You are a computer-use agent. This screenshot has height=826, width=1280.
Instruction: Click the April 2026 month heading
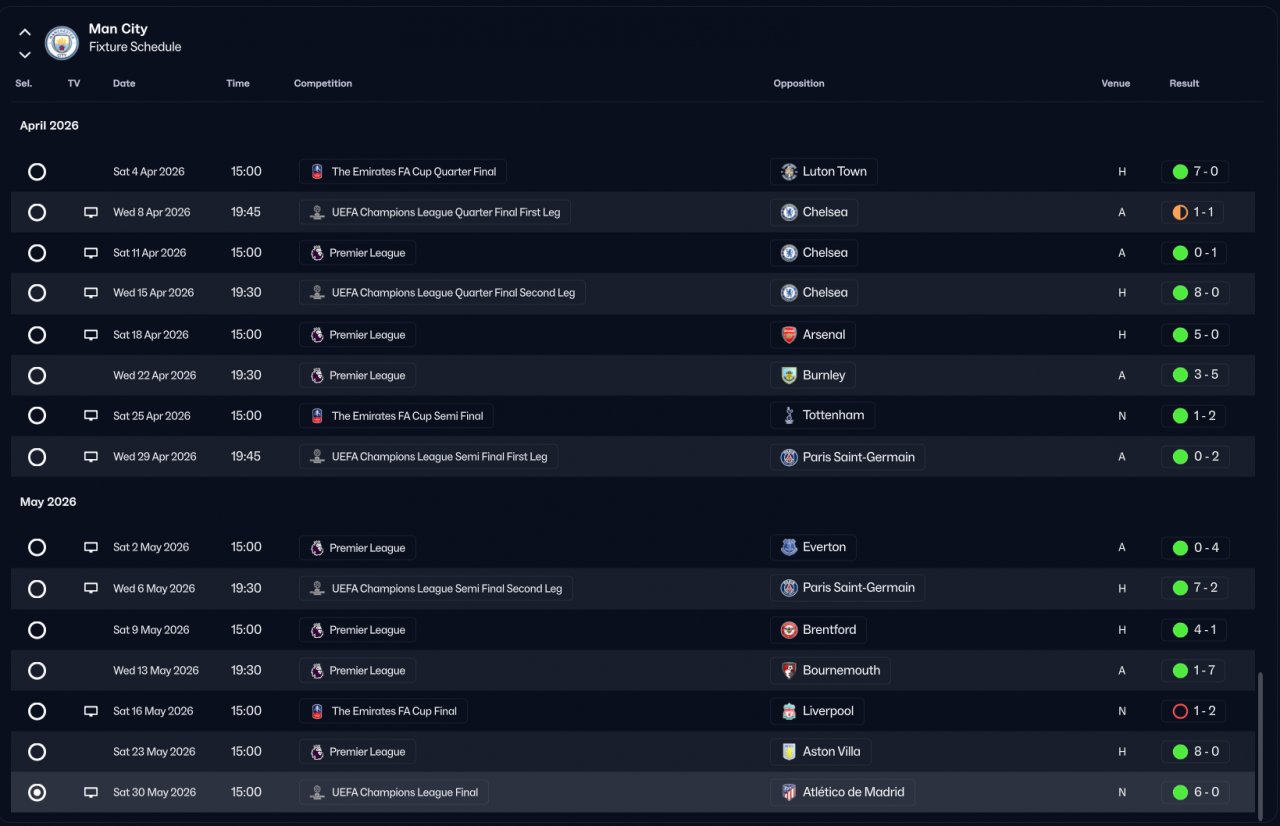[x=49, y=126]
